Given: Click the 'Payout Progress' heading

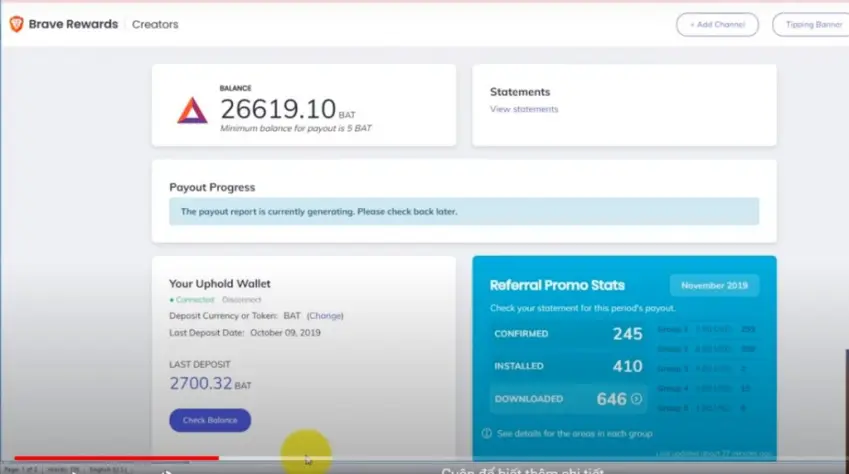Looking at the screenshot, I should tap(212, 187).
